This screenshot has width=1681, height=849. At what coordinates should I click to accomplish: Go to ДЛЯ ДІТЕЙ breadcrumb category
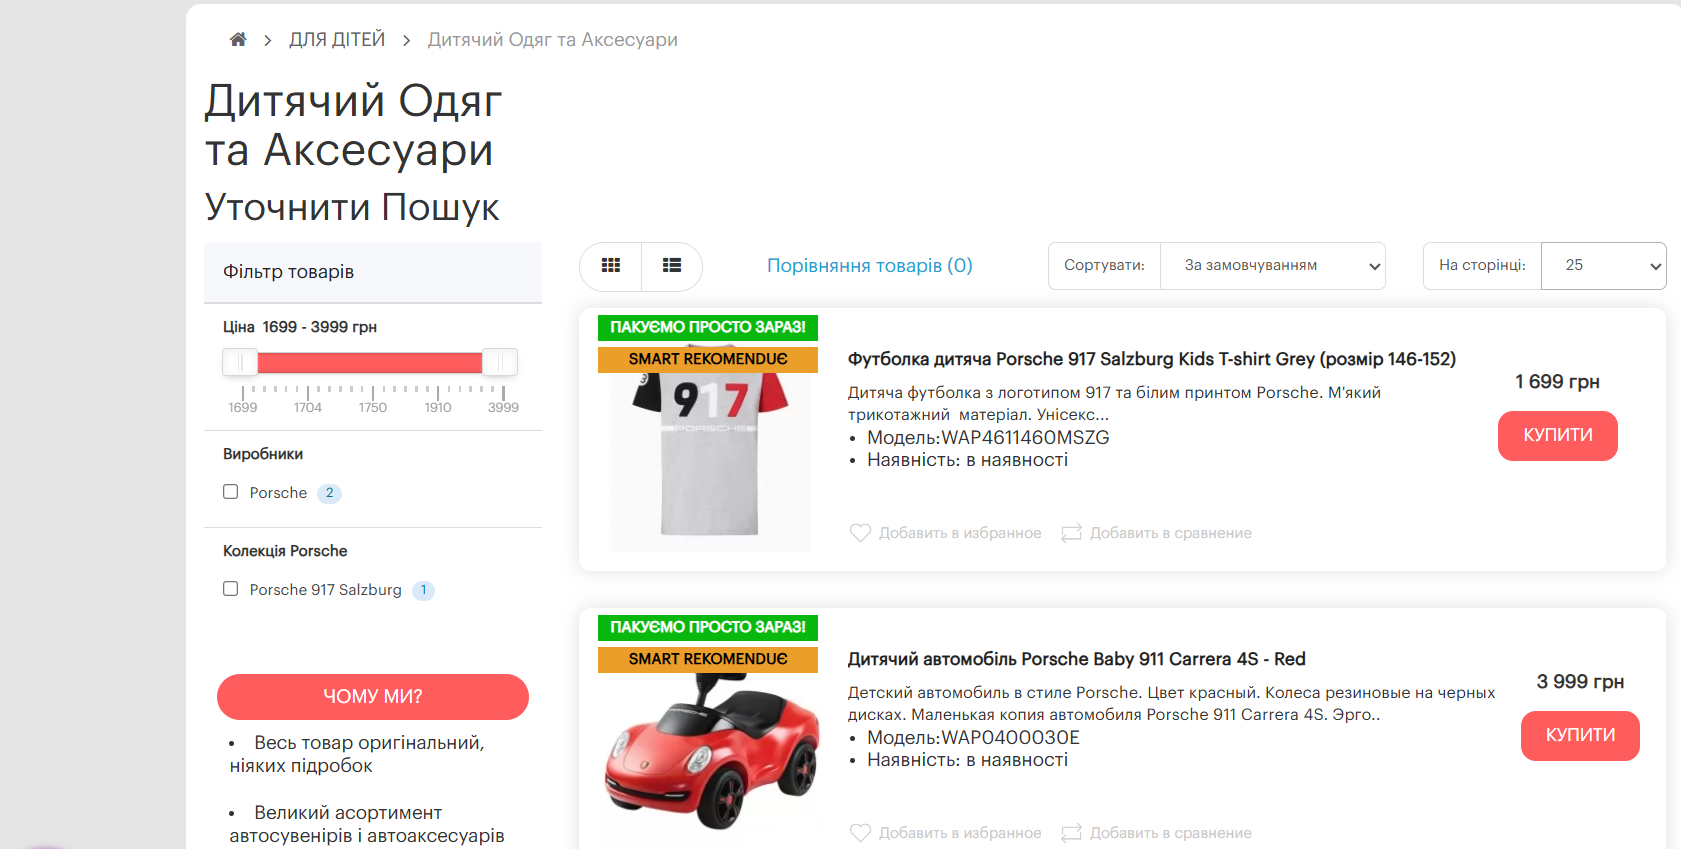click(x=337, y=40)
